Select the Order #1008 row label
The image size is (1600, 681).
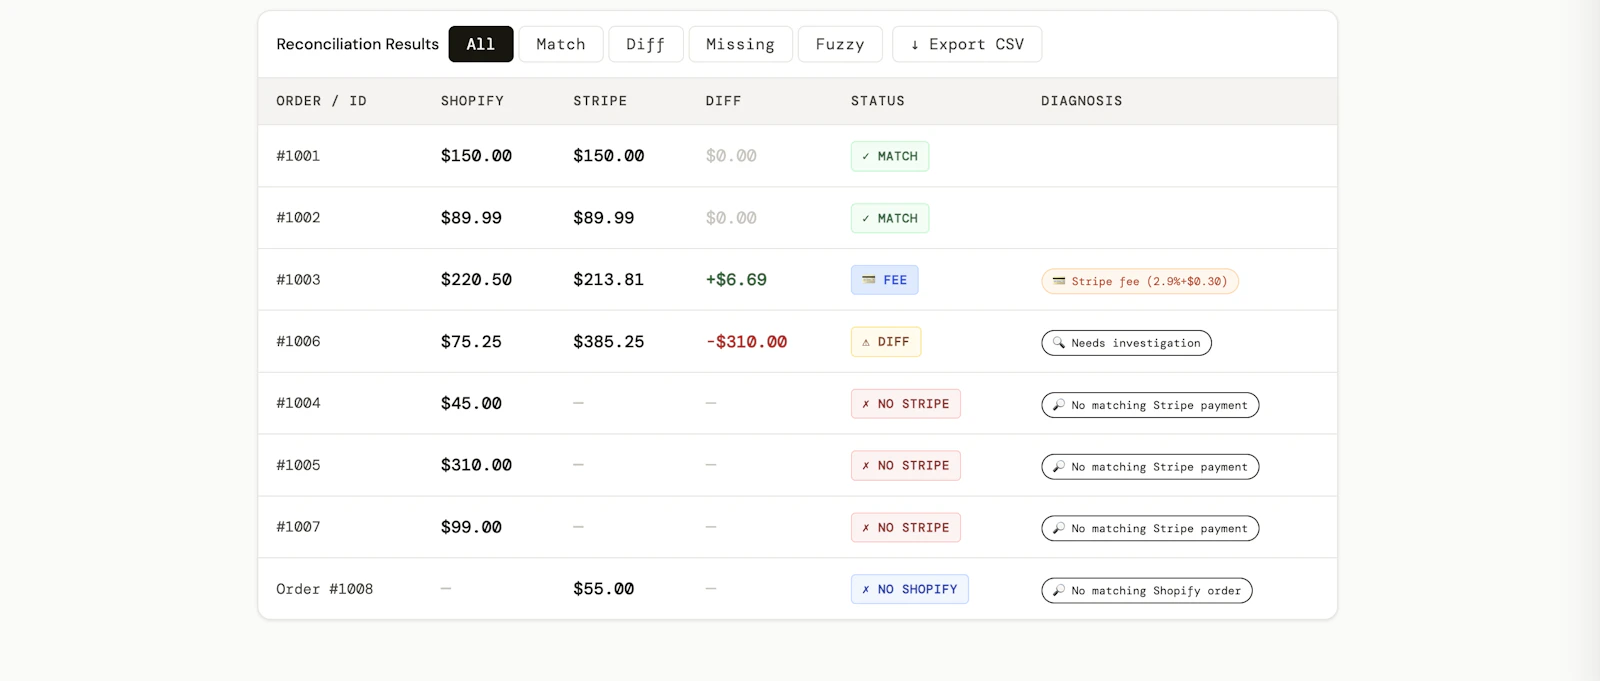click(325, 590)
